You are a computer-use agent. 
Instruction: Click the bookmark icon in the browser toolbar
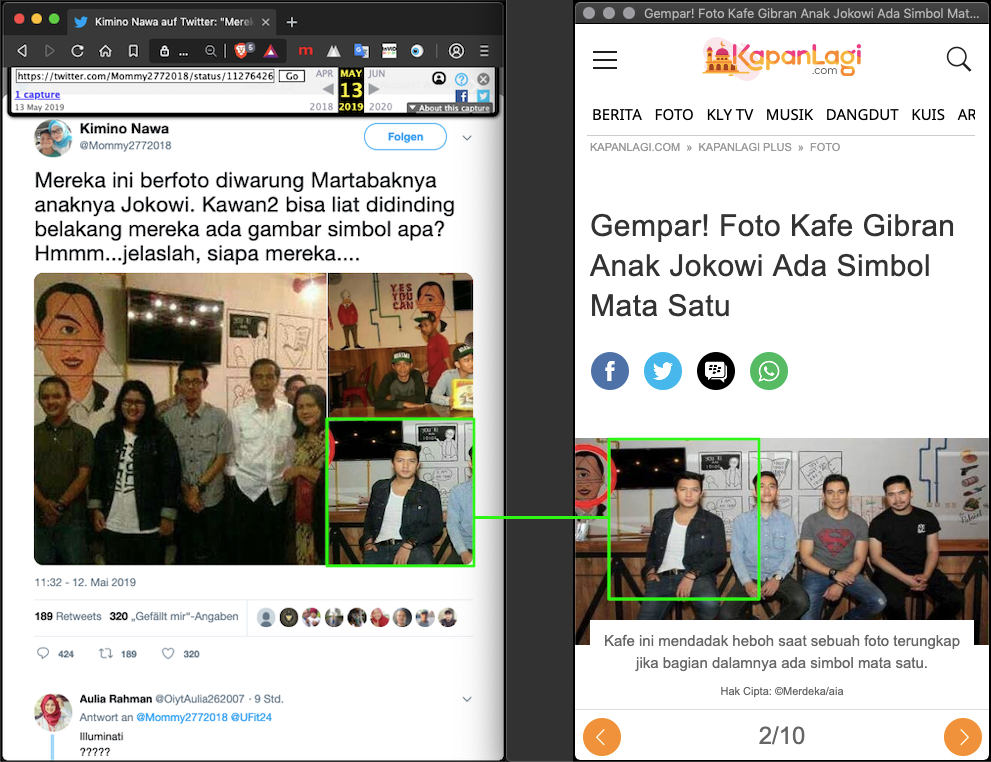tap(133, 51)
